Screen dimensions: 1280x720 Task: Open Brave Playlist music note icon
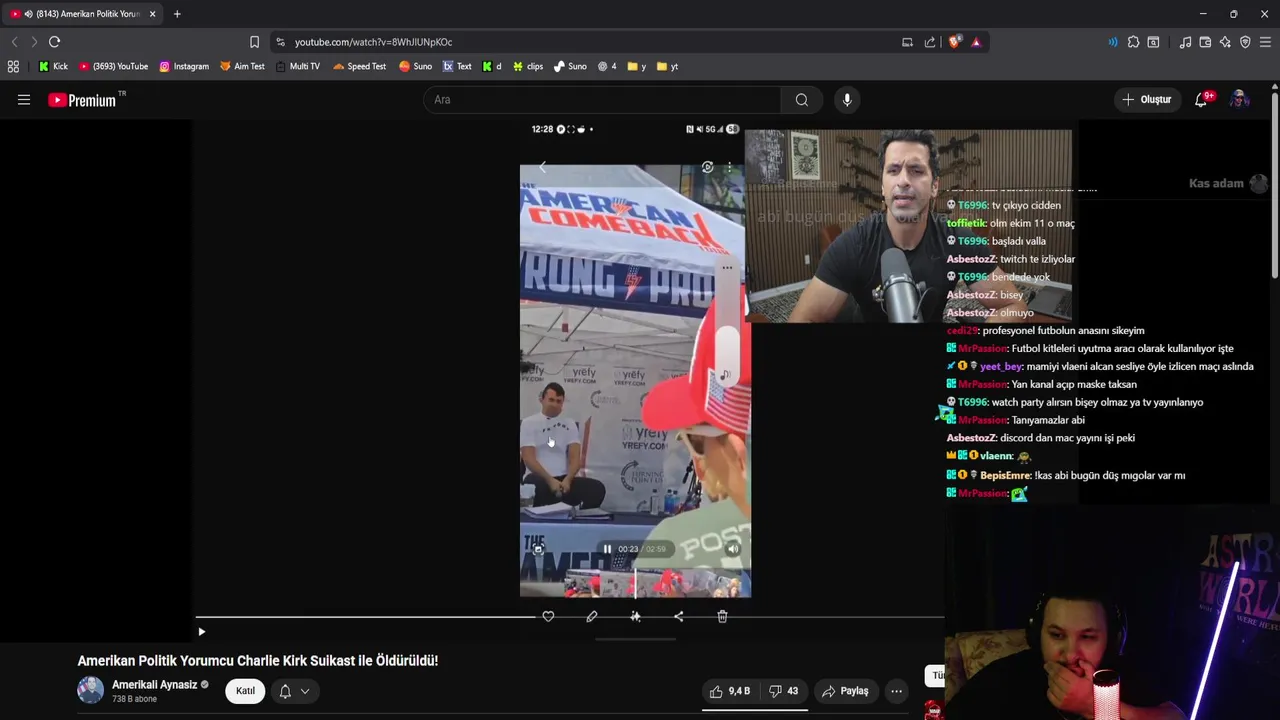pyautogui.click(x=1185, y=42)
